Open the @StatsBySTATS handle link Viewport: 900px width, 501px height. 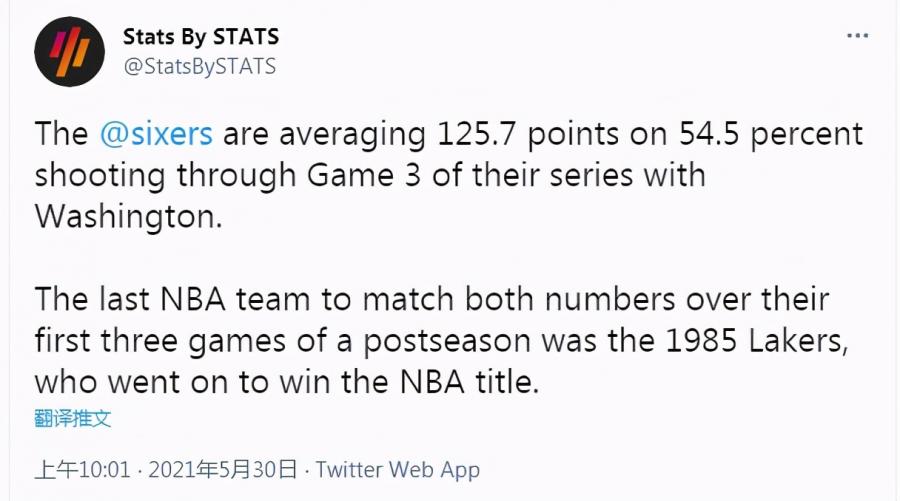200,66
